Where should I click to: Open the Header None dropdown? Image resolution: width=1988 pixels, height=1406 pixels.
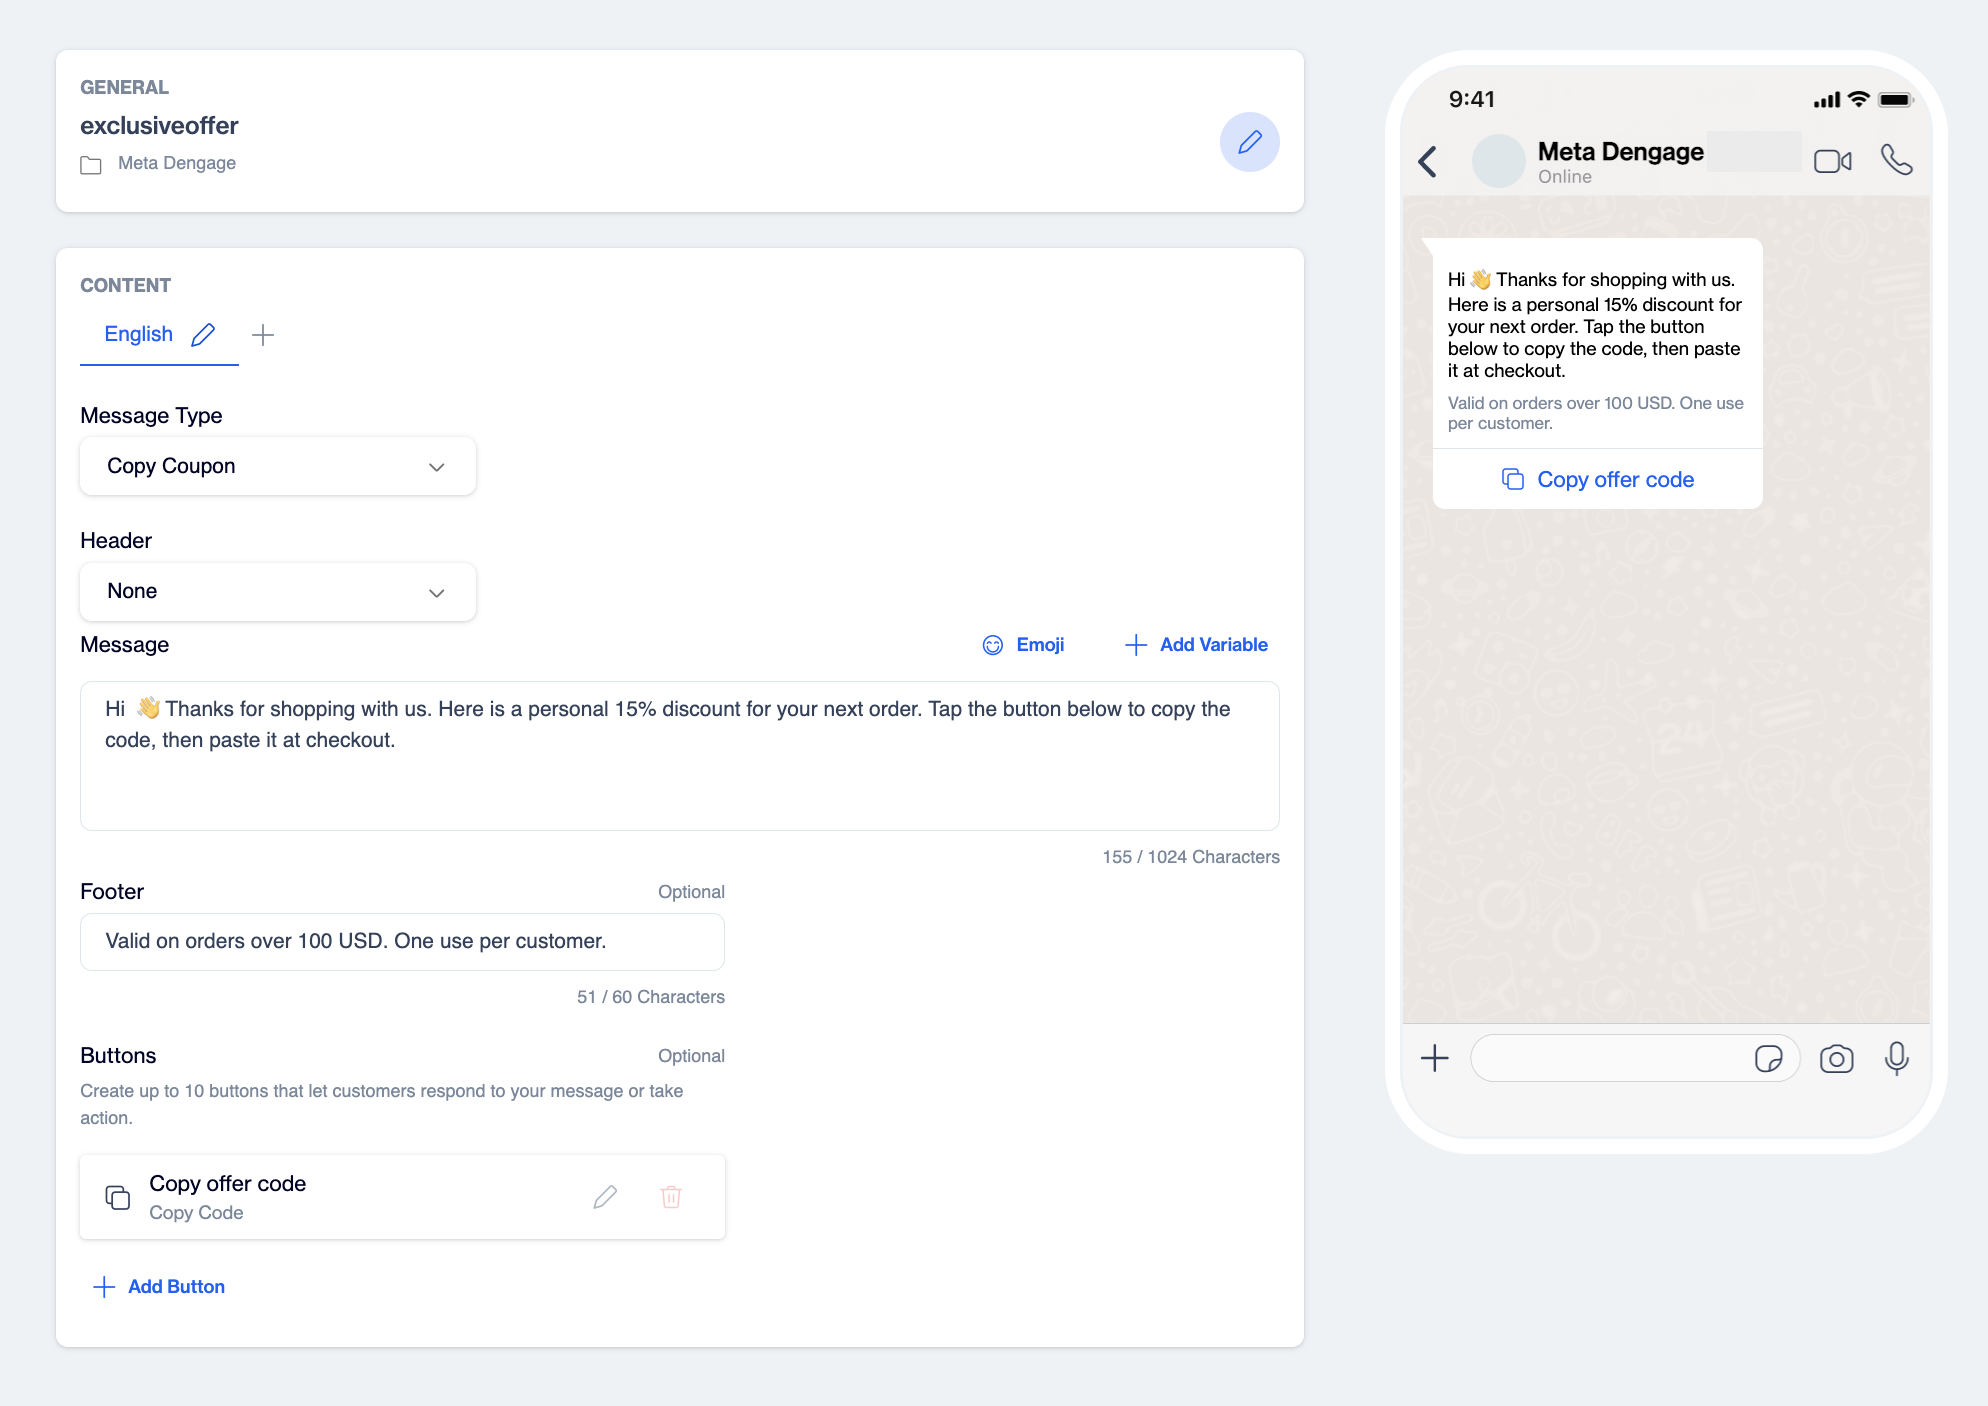tap(278, 592)
